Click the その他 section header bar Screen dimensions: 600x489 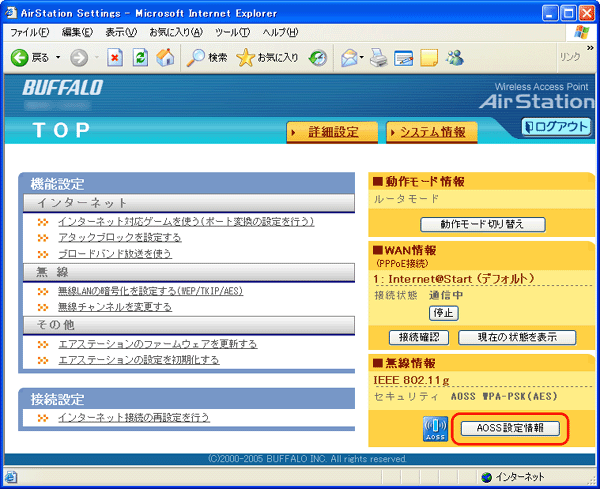pyautogui.click(x=189, y=325)
